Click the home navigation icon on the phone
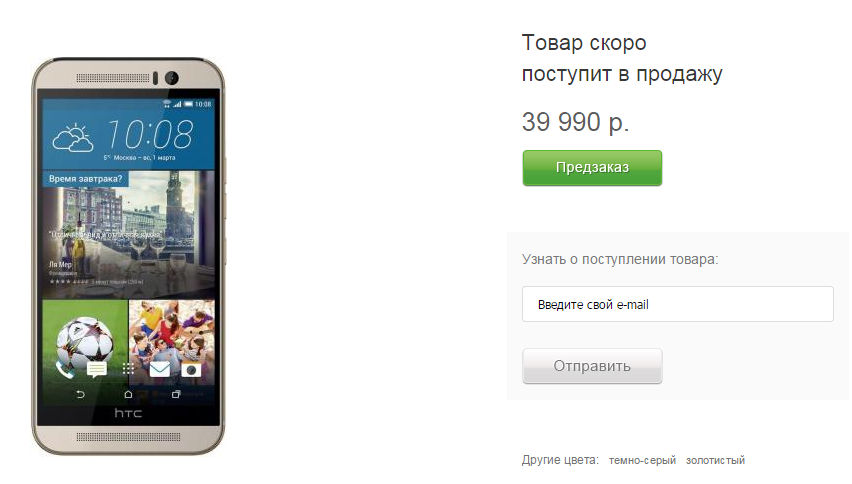The height and width of the screenshot is (484, 852). [128, 394]
